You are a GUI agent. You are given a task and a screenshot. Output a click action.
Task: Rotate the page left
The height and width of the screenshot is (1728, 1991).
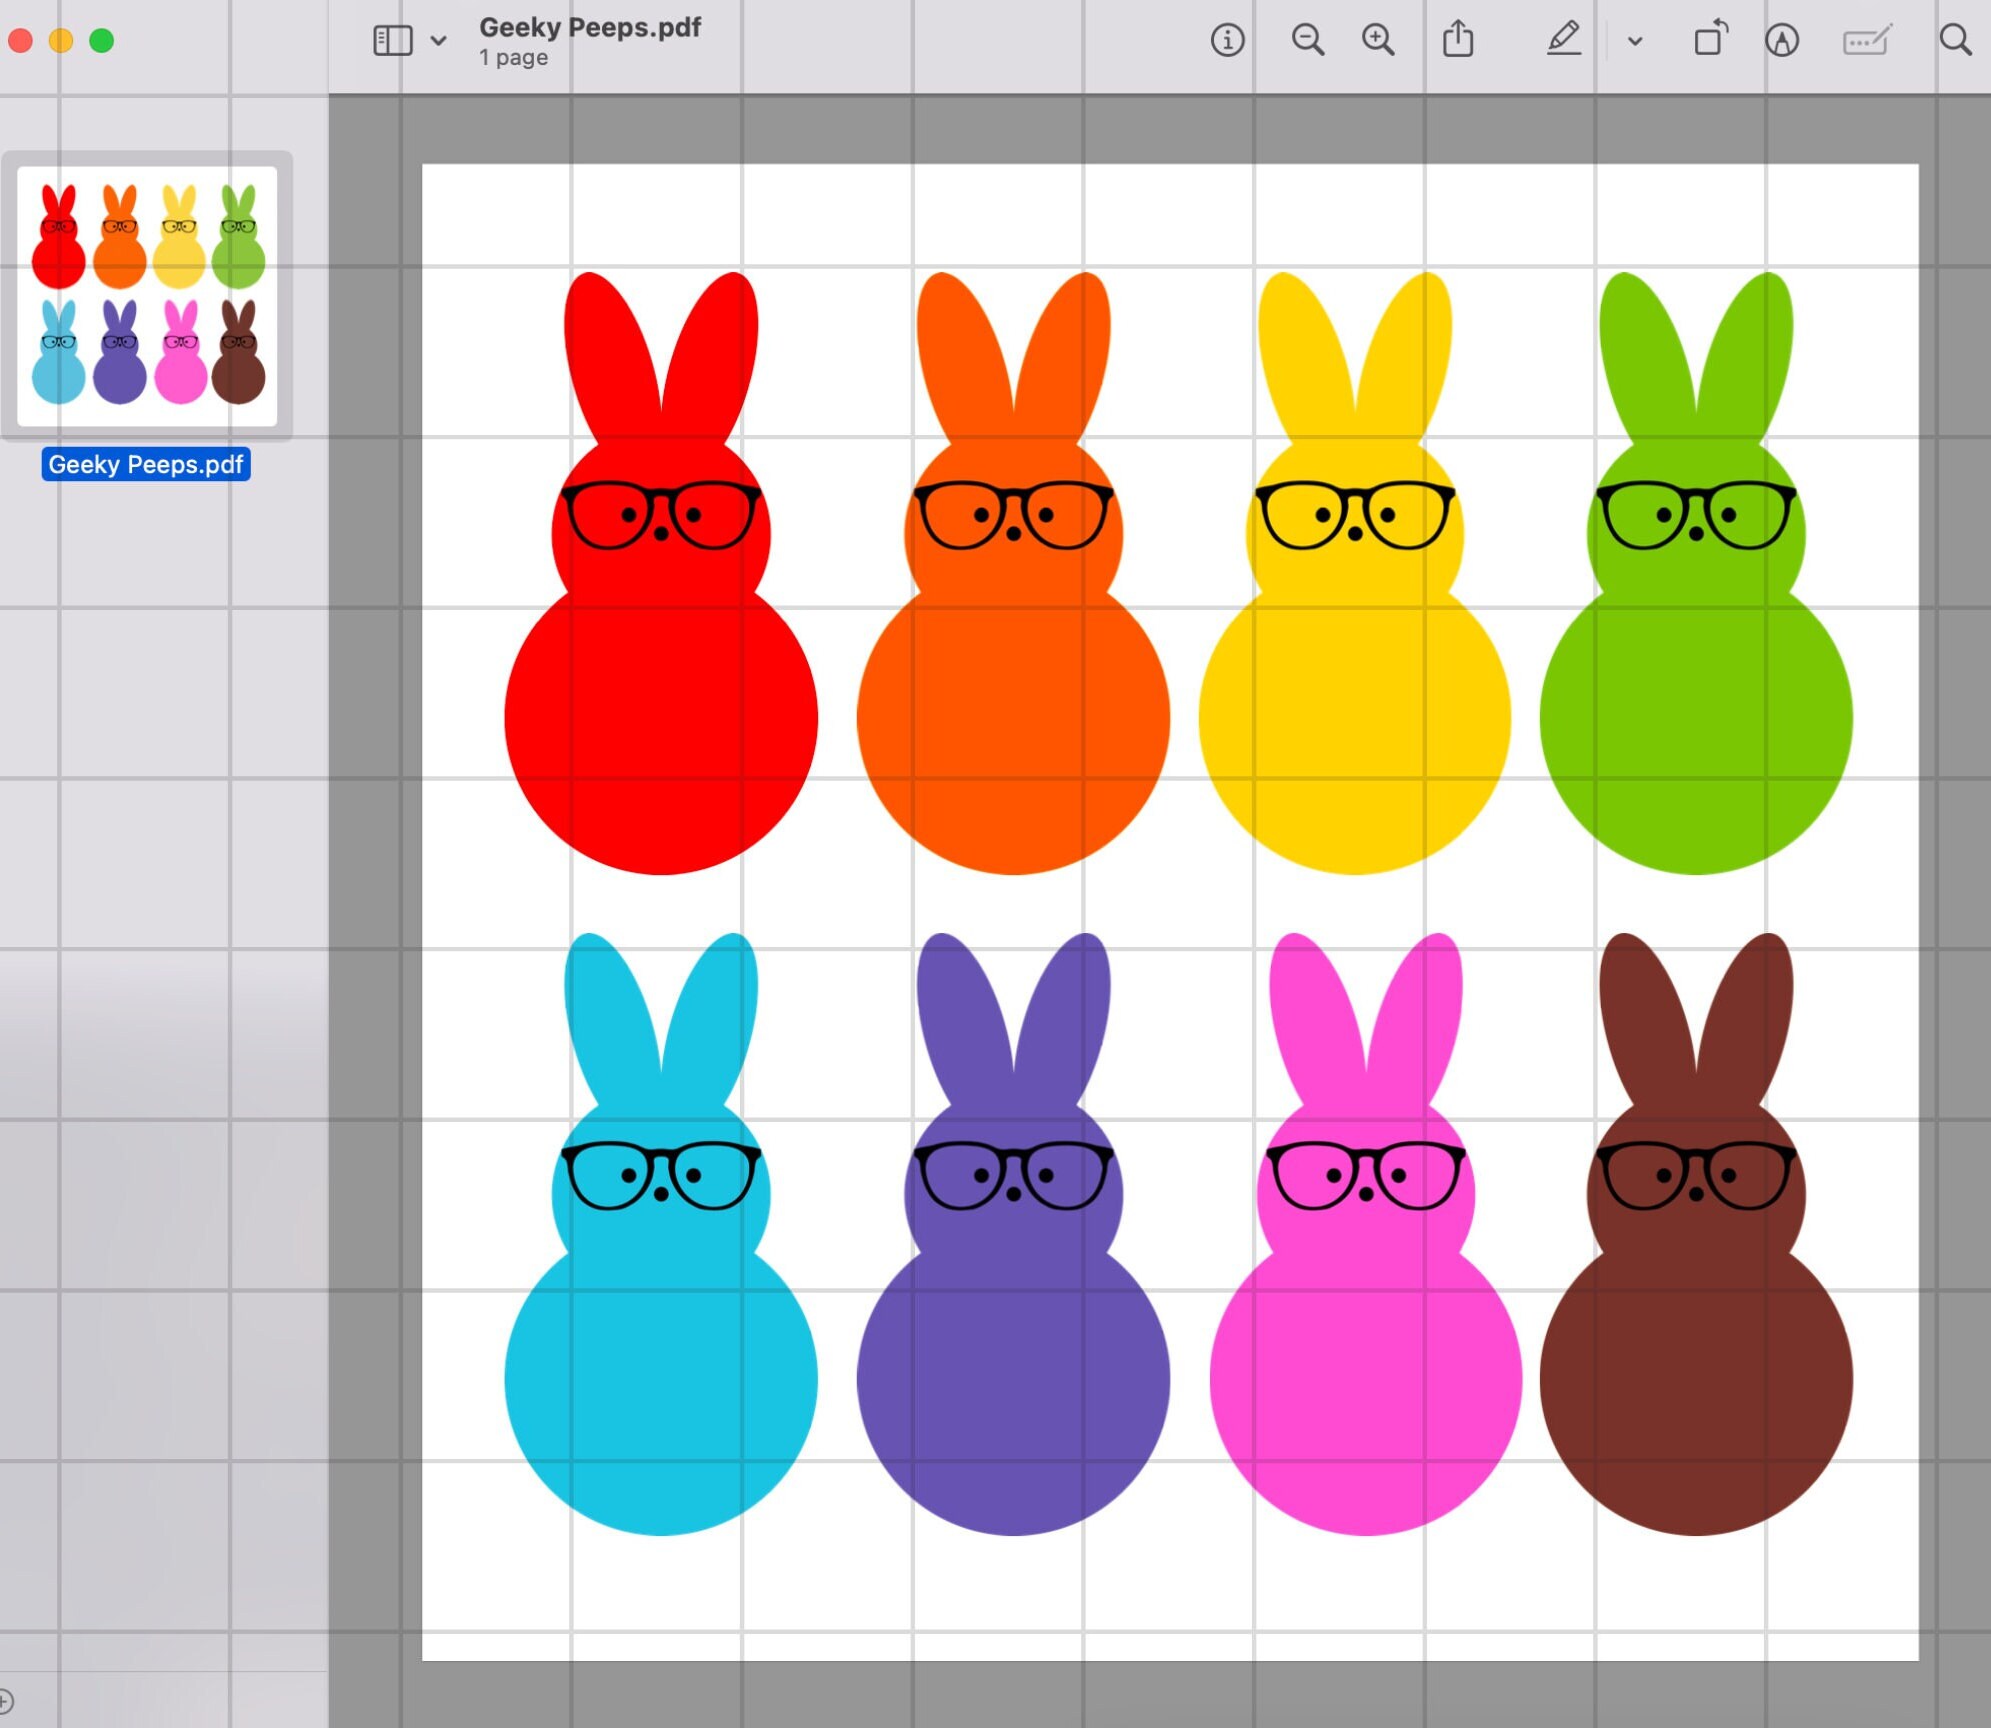tap(1710, 41)
